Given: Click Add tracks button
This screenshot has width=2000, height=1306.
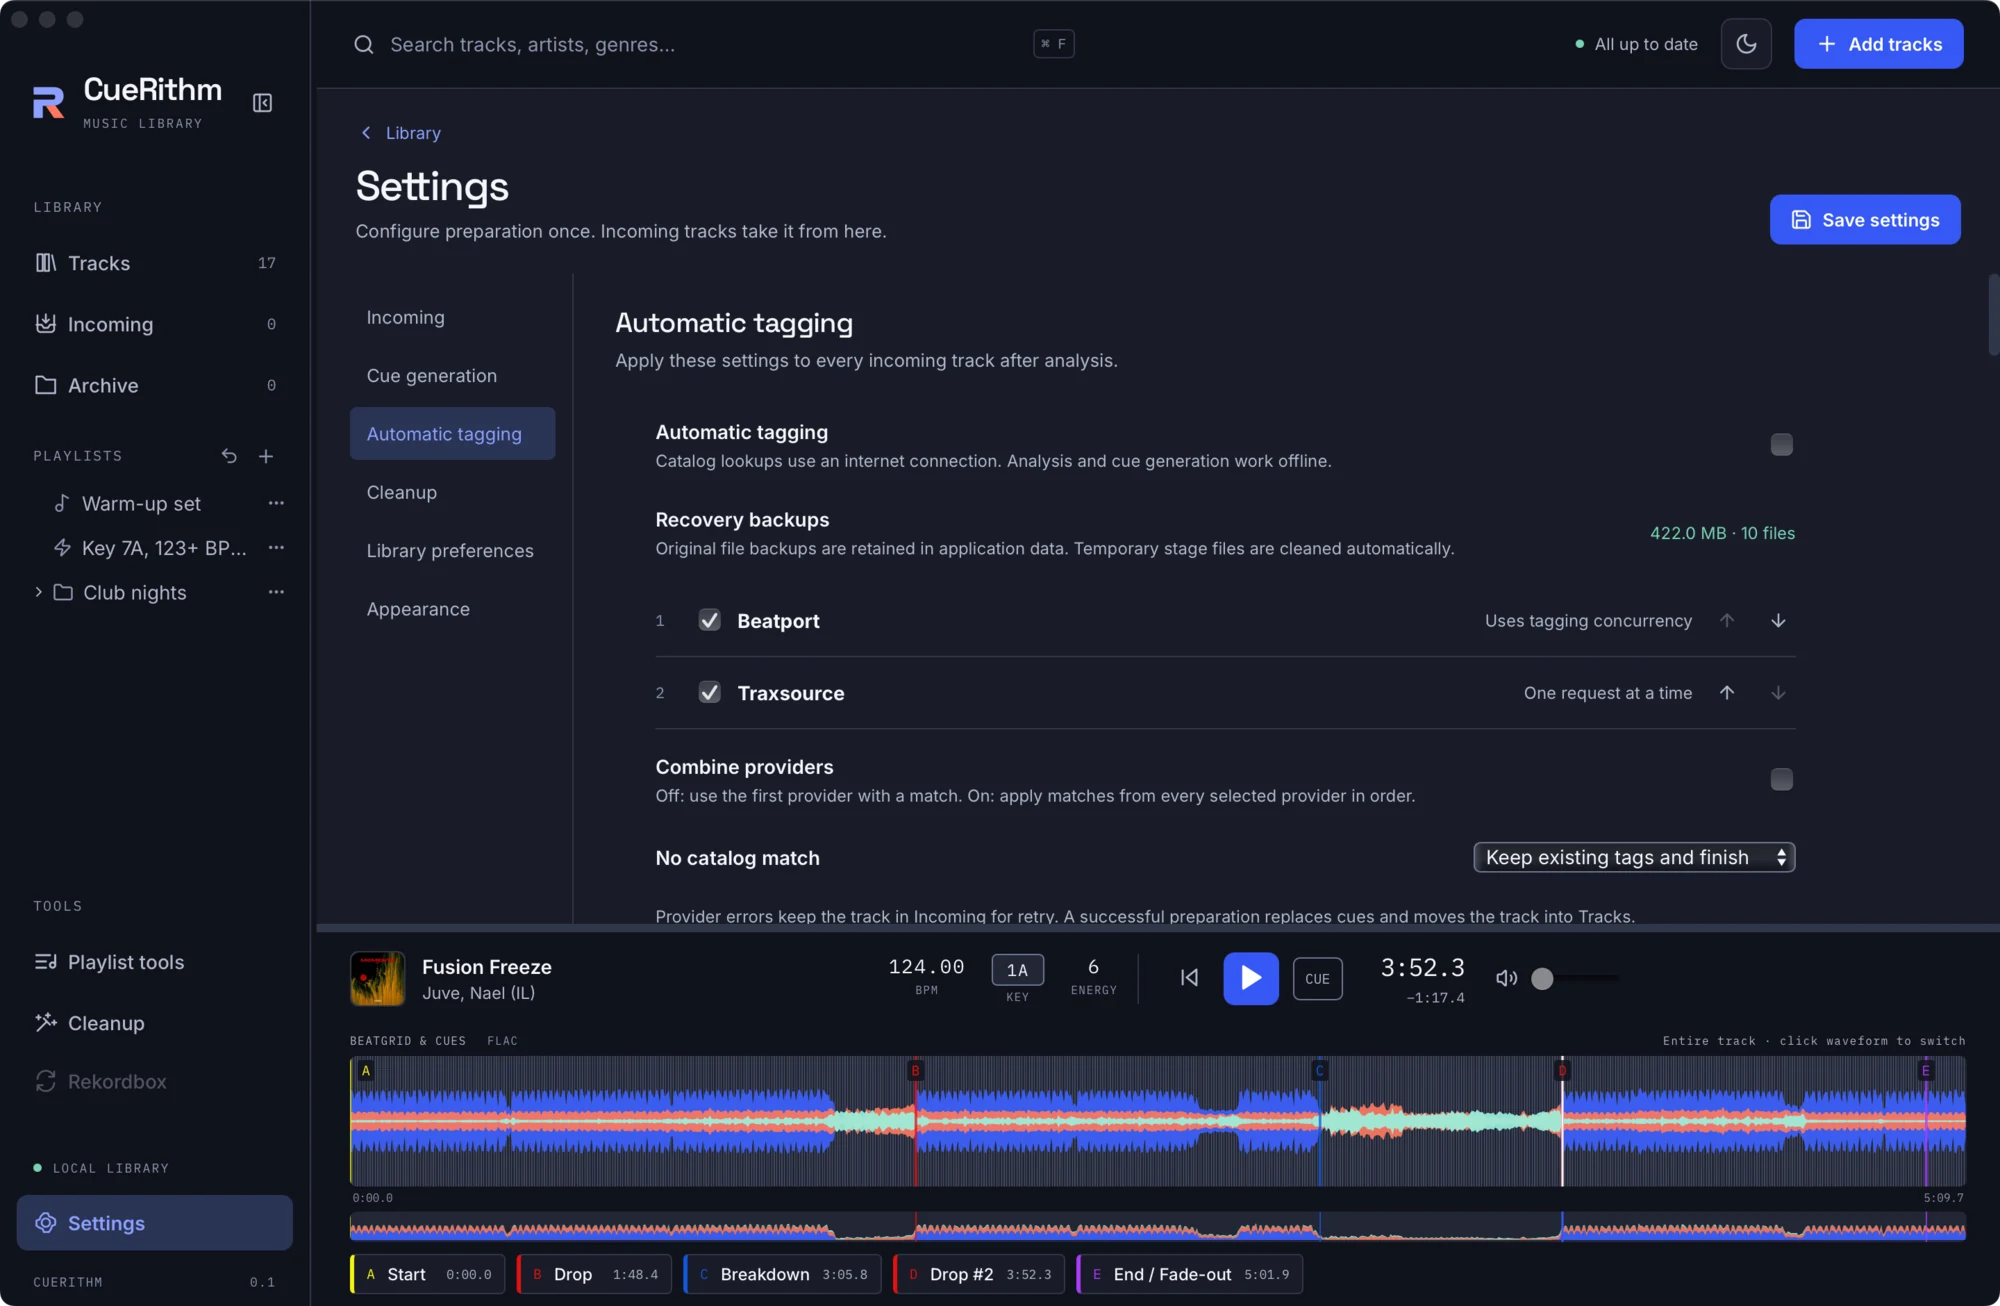Looking at the screenshot, I should click(1878, 44).
